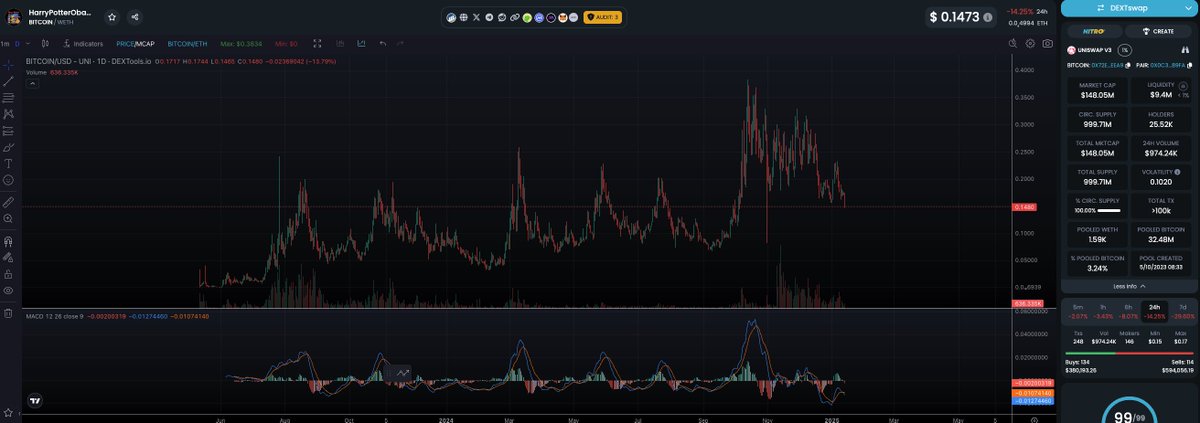Click the share icon beside the token name
This screenshot has width=1200, height=423.
click(135, 17)
